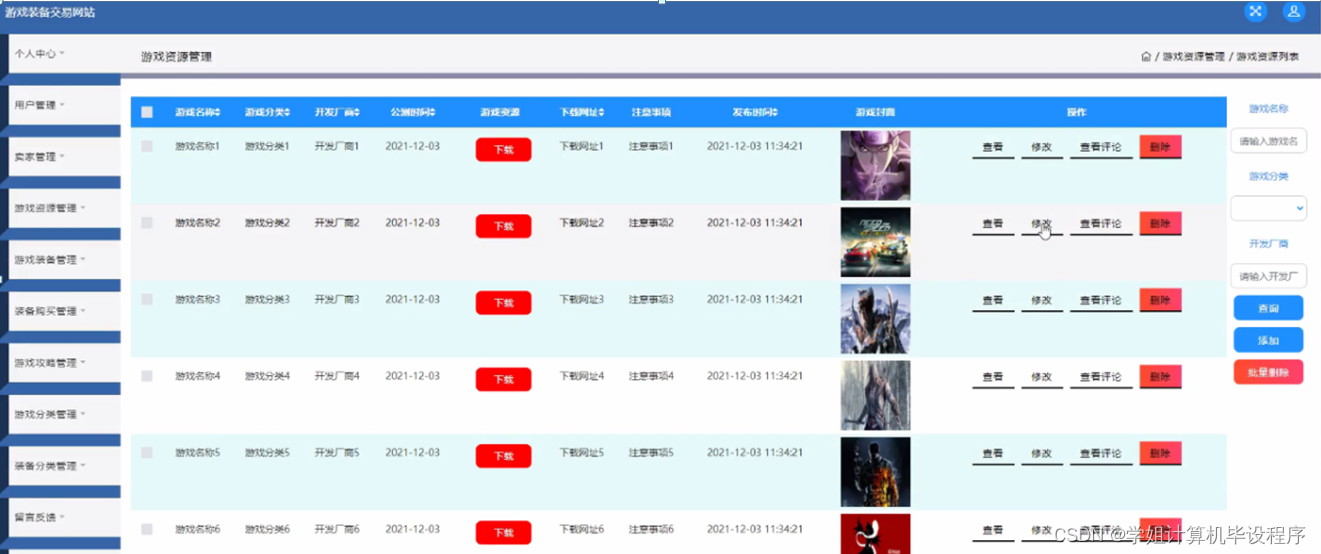
Task: Download resource for 游戏名称2
Action: pos(503,226)
